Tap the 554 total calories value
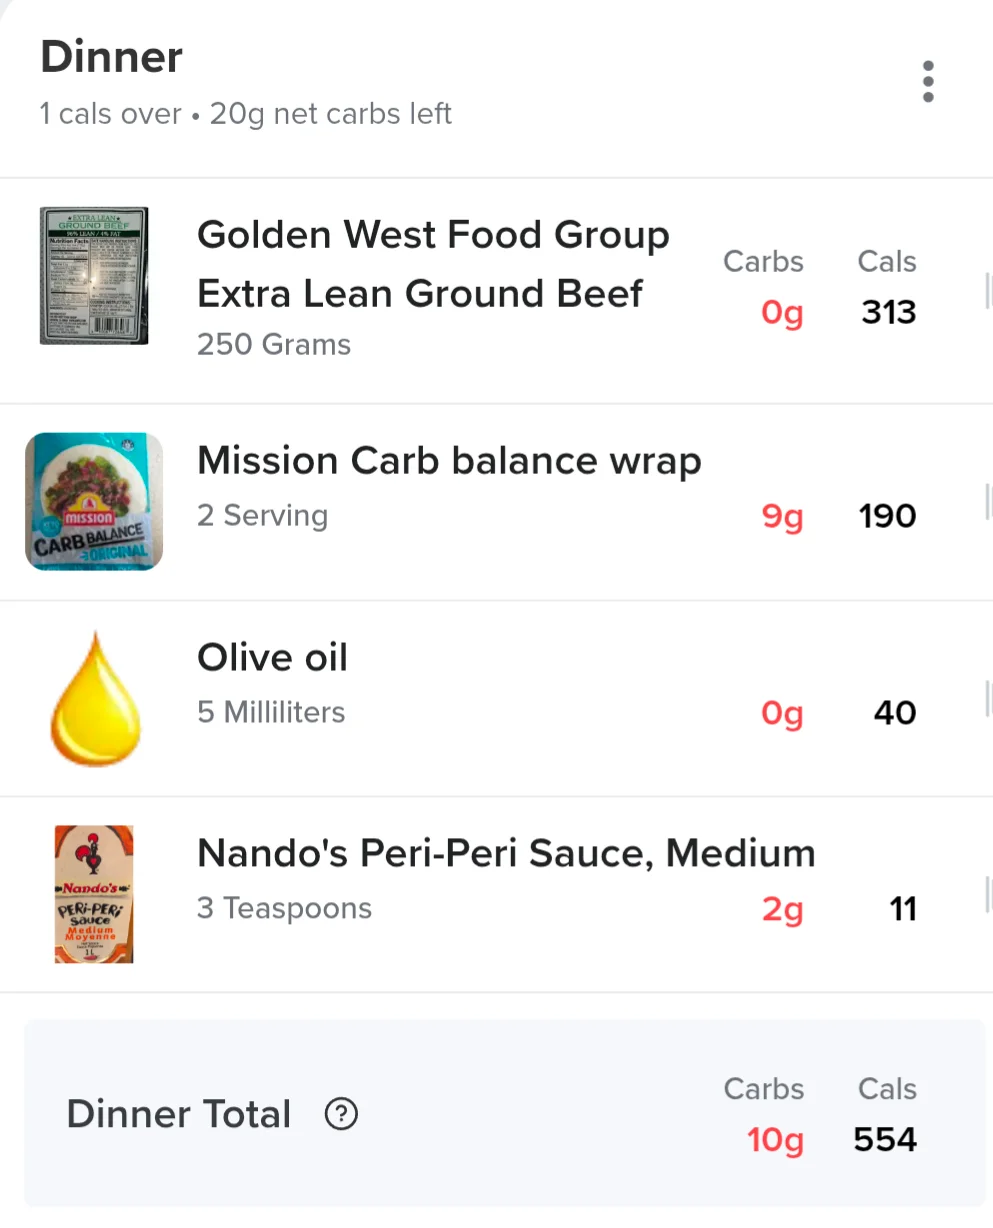 (x=885, y=1139)
